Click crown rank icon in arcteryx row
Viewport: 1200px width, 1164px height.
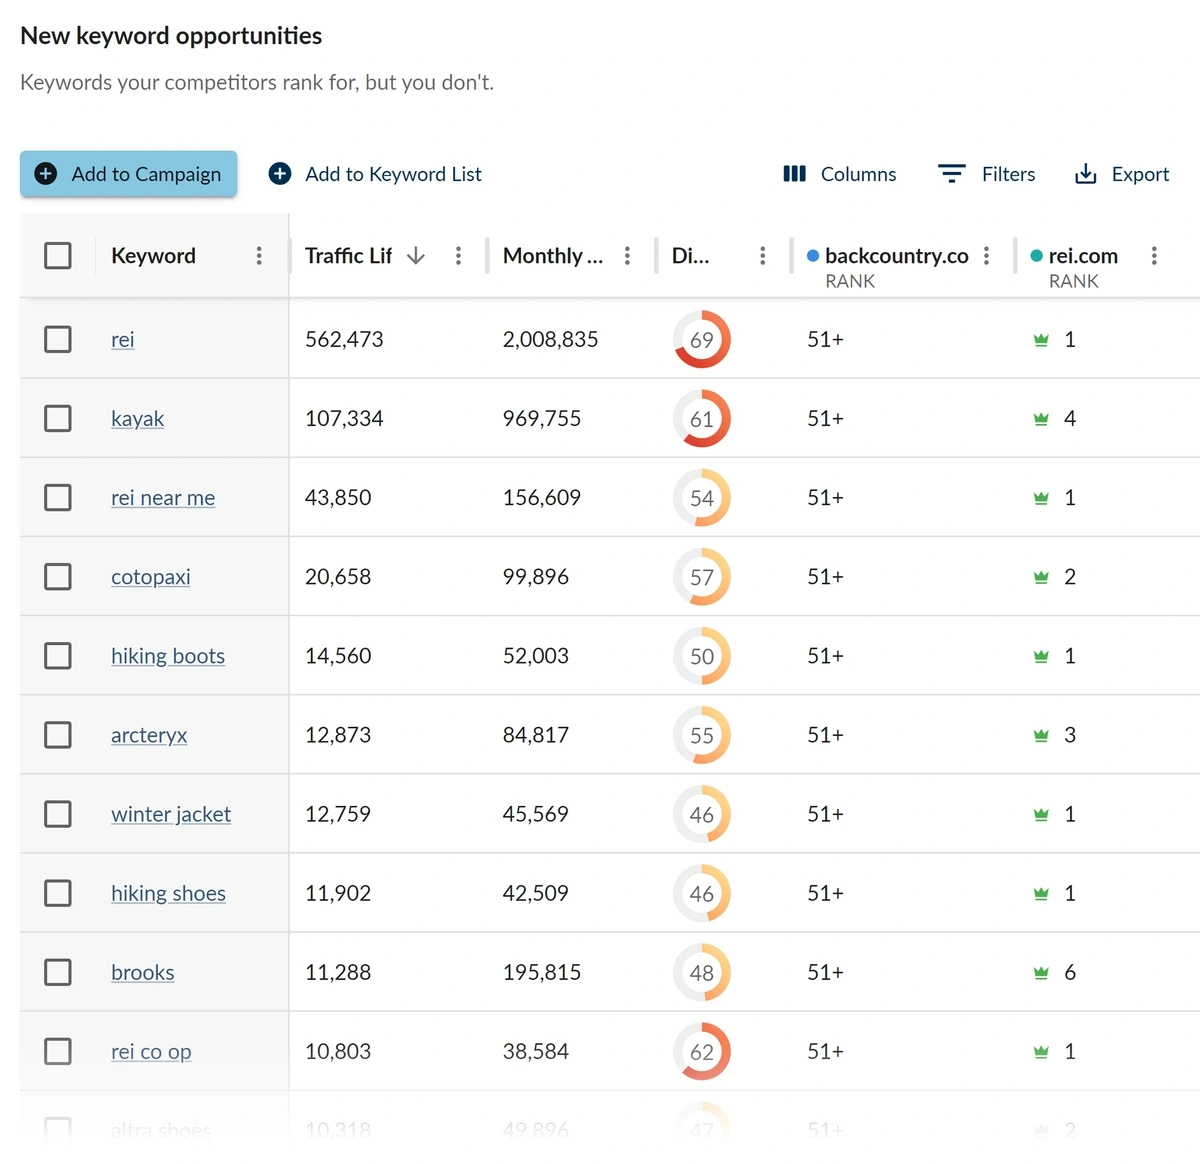1041,735
